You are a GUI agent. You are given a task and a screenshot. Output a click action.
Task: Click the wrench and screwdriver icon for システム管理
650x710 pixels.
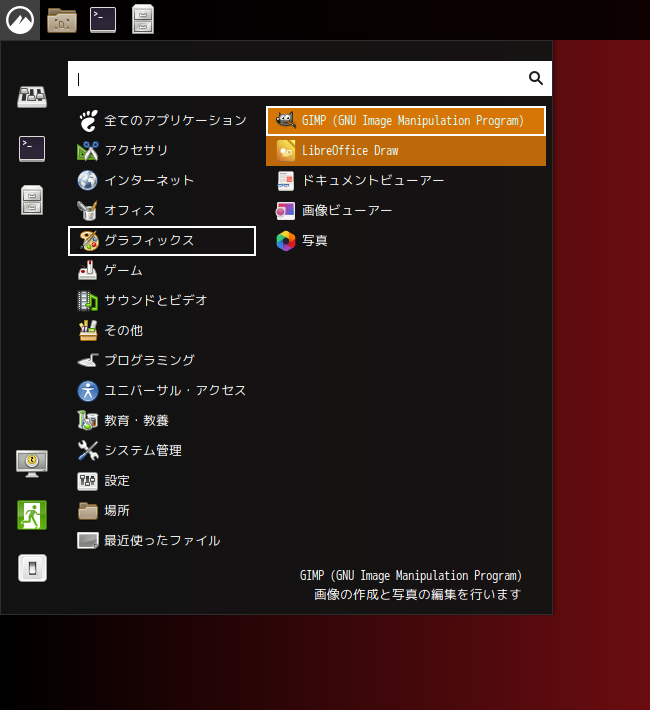click(x=88, y=451)
